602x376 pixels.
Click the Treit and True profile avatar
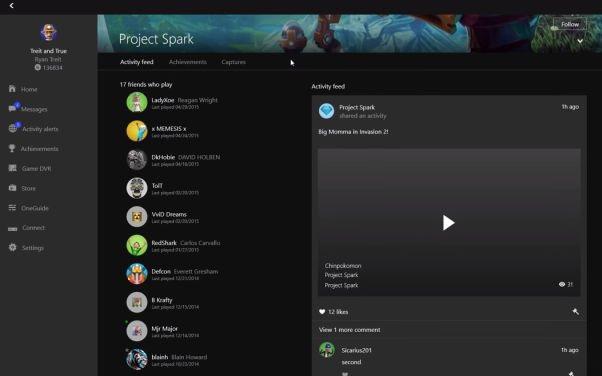[48, 33]
